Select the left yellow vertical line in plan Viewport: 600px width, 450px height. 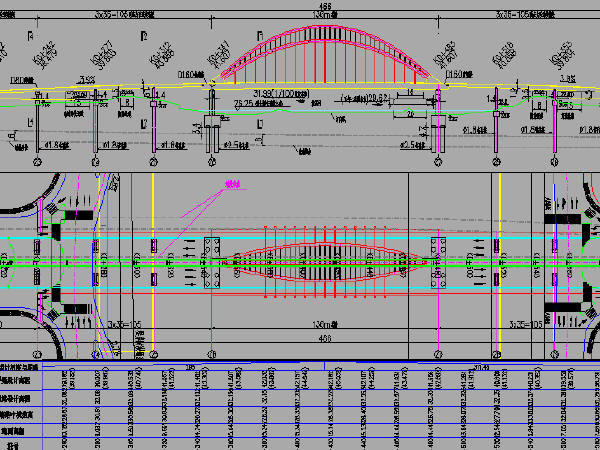pyautogui.click(x=152, y=260)
